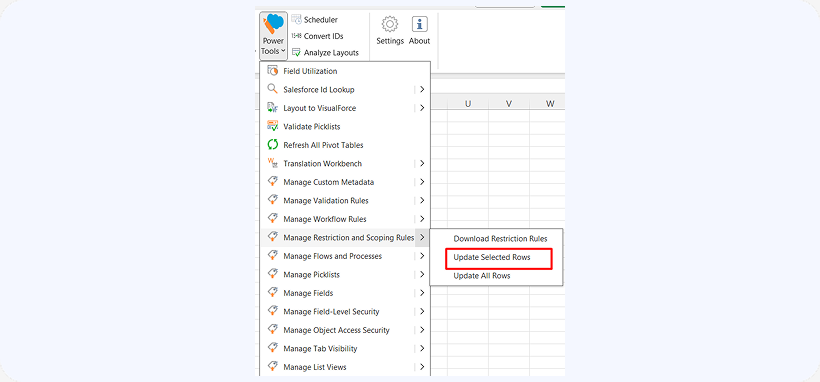This screenshot has height=382, width=820.
Task: Click the Scheduler icon
Action: coord(297,19)
